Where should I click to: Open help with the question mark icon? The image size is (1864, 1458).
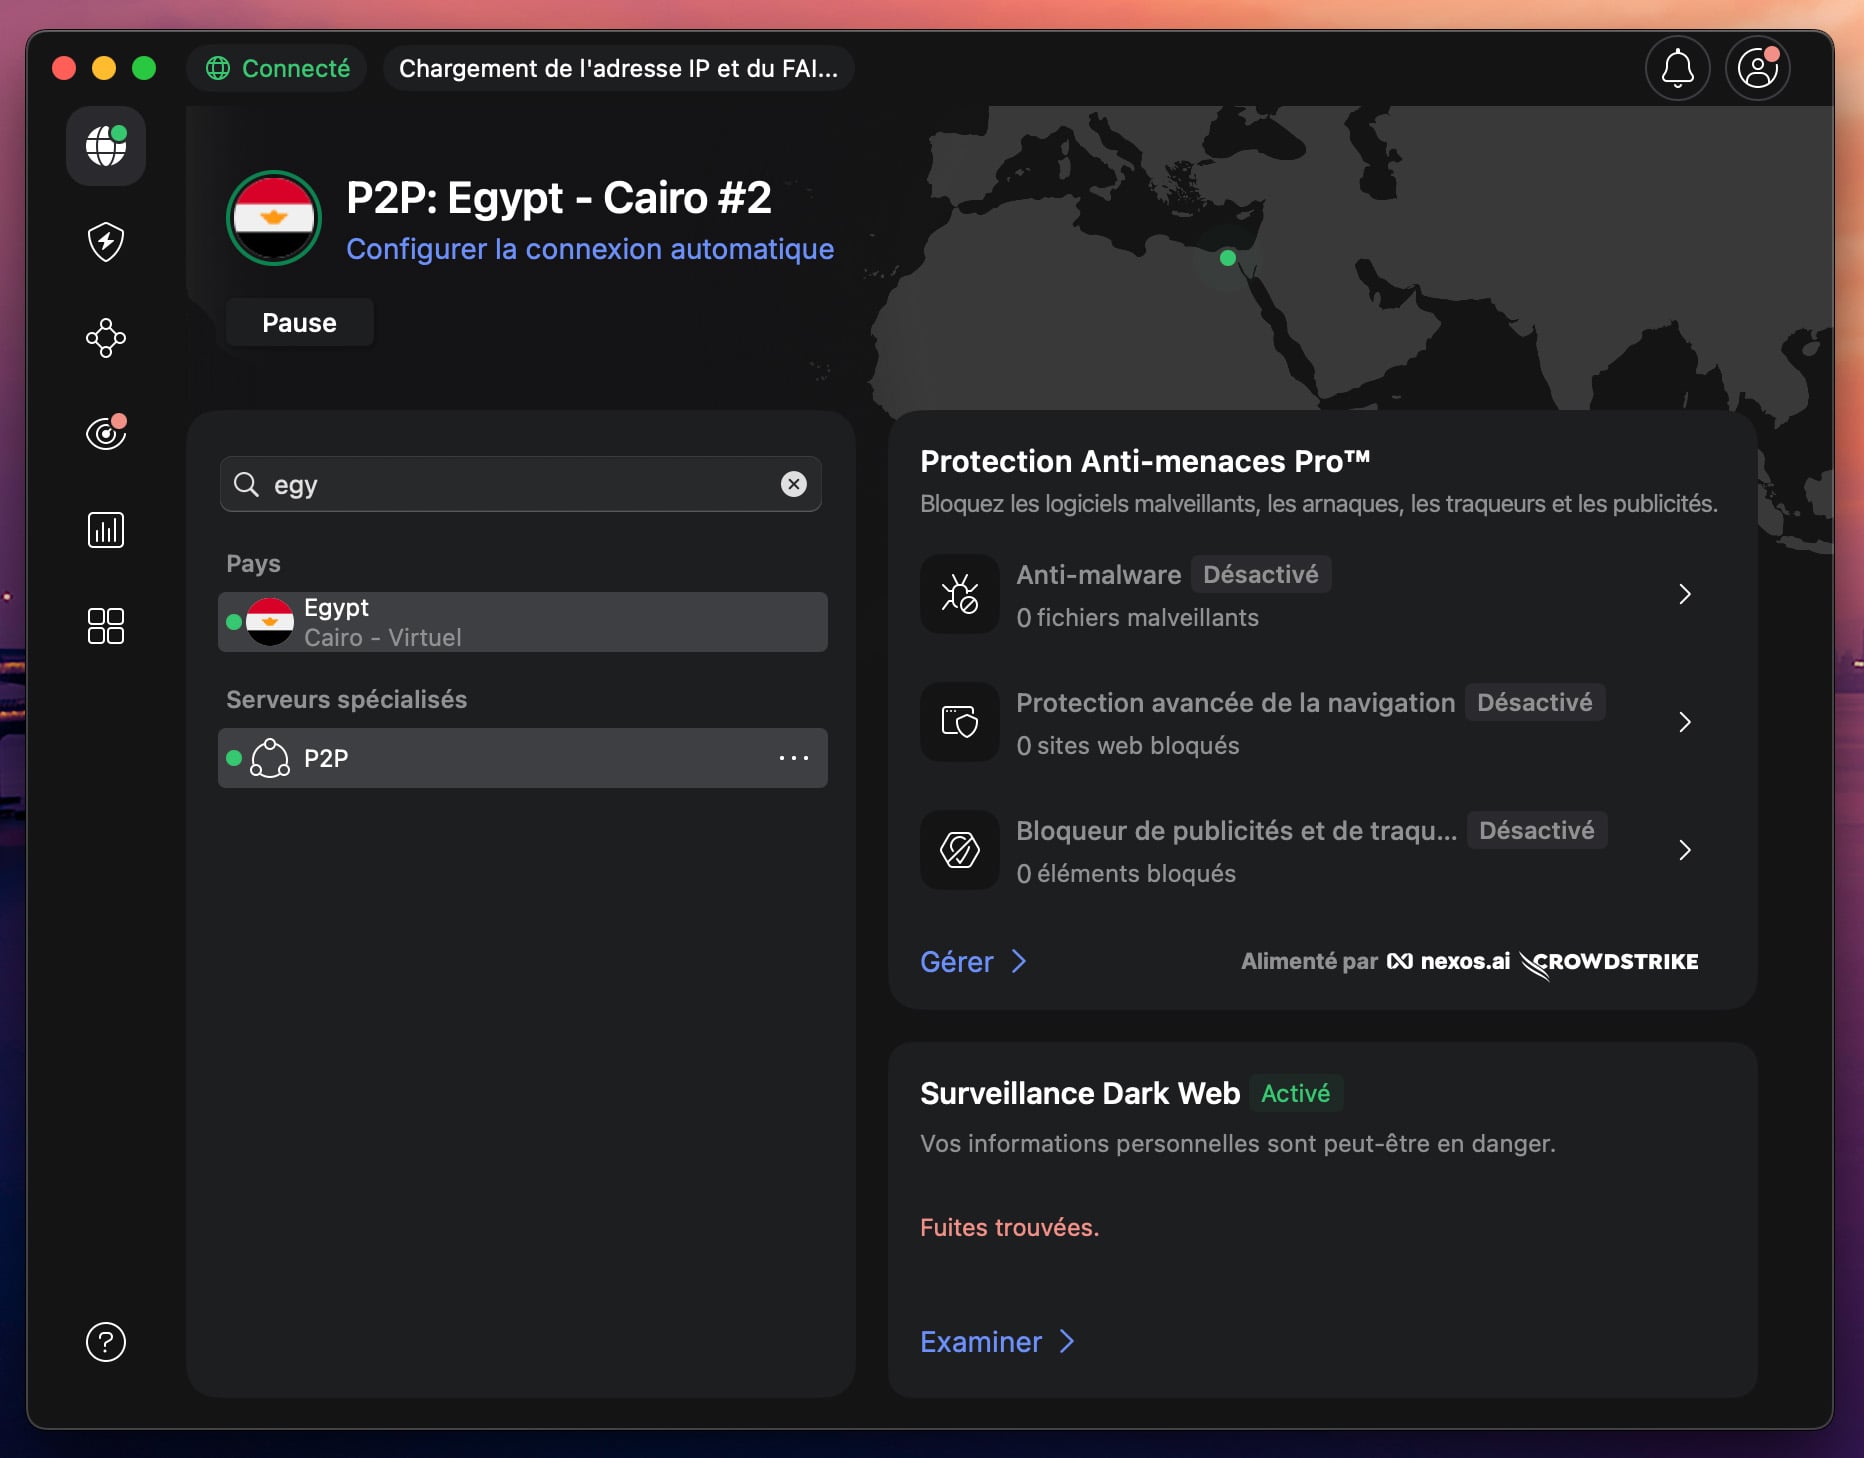105,1343
